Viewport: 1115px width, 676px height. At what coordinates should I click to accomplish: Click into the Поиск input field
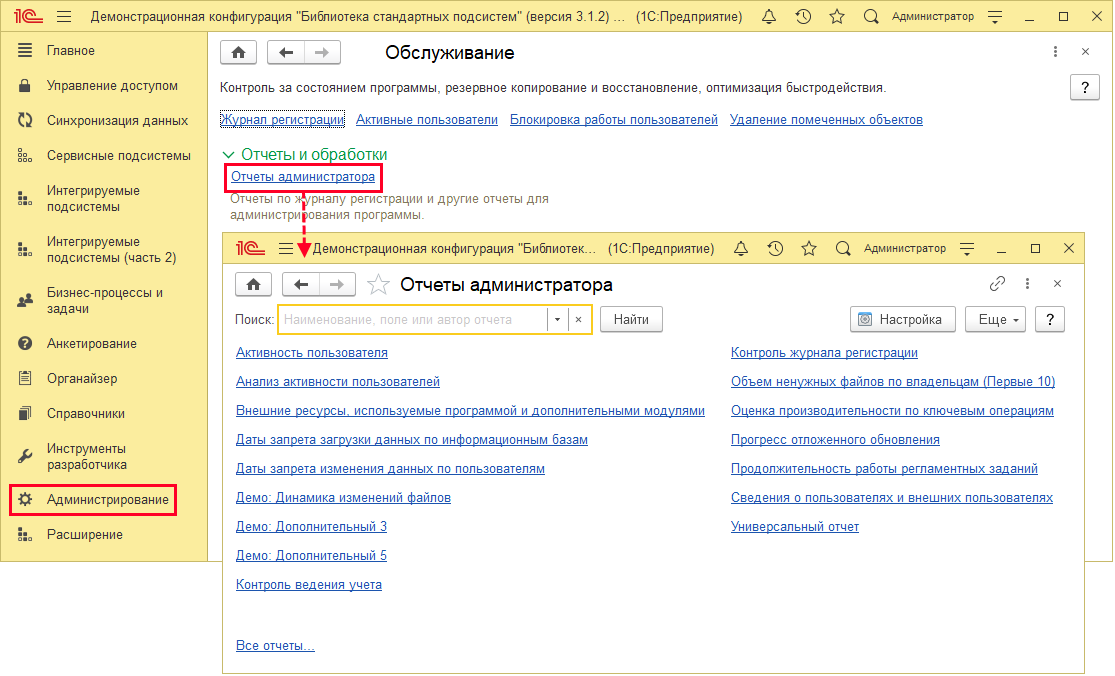coord(413,320)
